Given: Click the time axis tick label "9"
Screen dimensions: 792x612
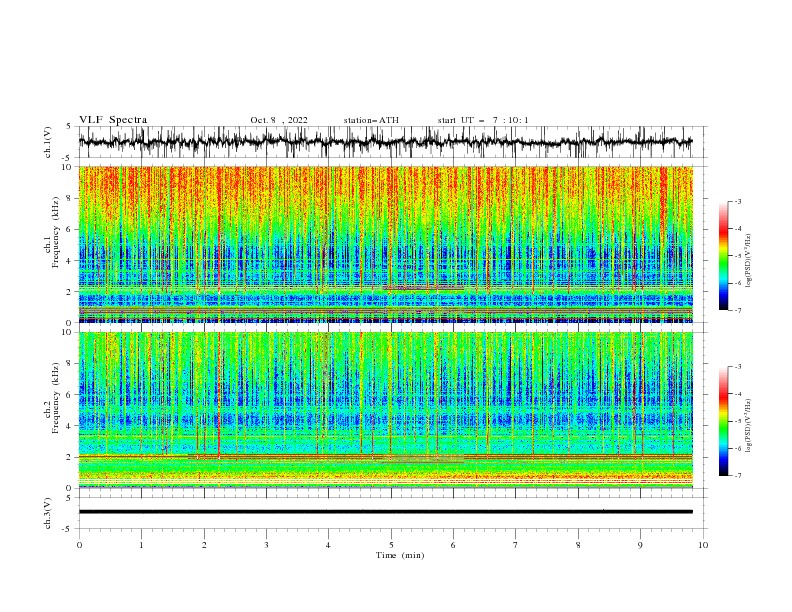Looking at the screenshot, I should tap(640, 545).
